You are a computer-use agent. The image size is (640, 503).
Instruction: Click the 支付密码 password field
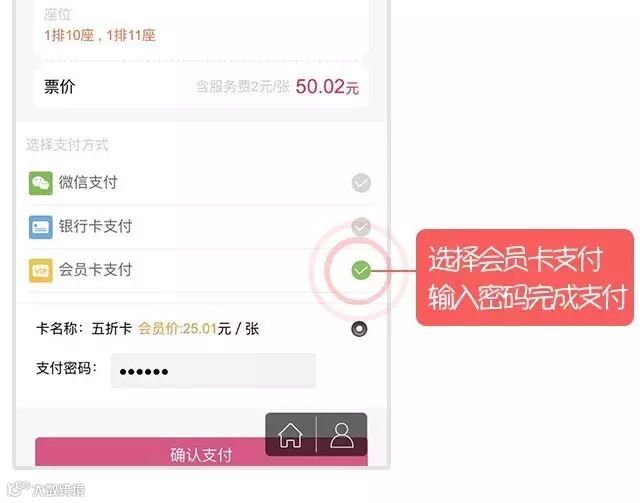point(213,371)
